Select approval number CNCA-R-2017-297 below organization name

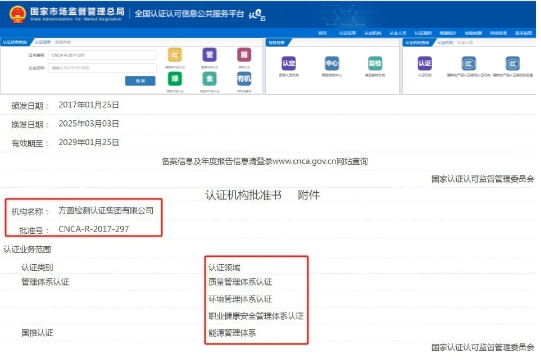94,229
